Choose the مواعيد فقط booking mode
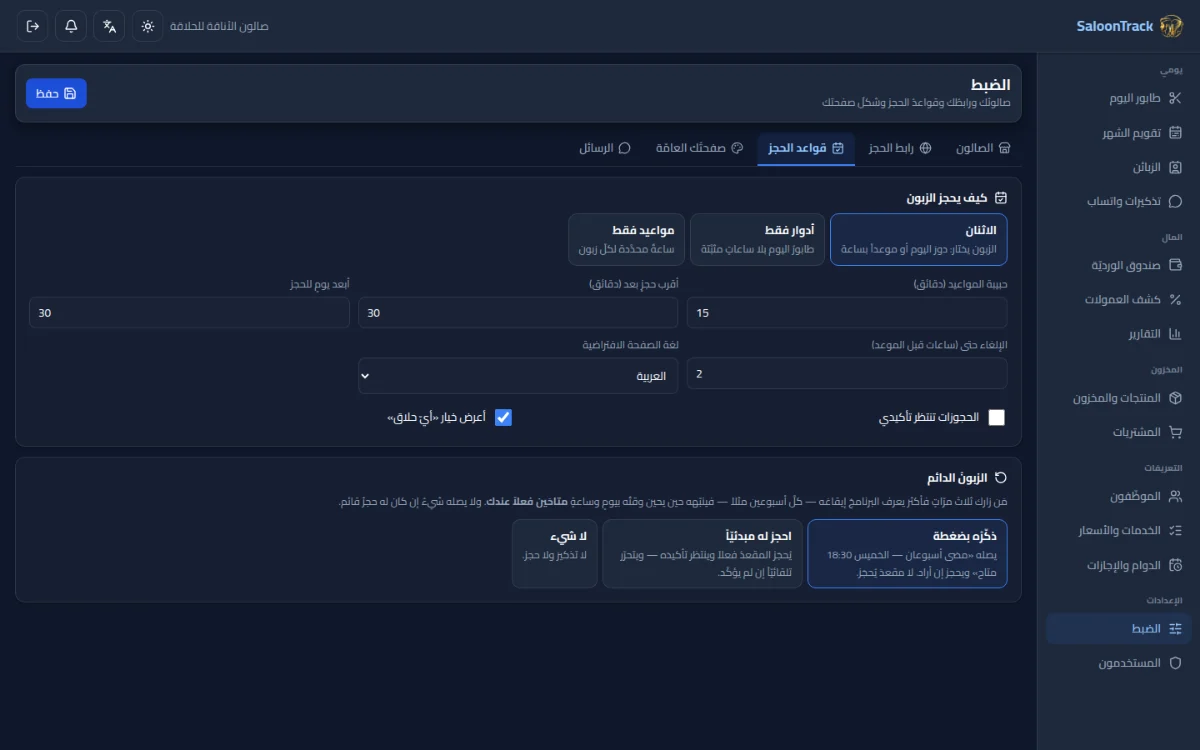Image resolution: width=1200 pixels, height=750 pixels. (626, 239)
